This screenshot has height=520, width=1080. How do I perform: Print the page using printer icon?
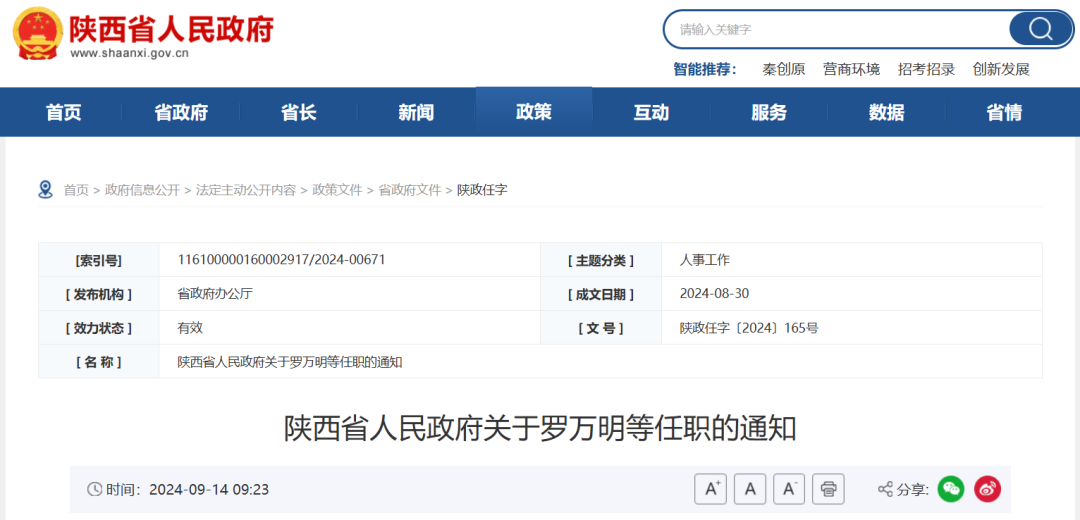829,490
